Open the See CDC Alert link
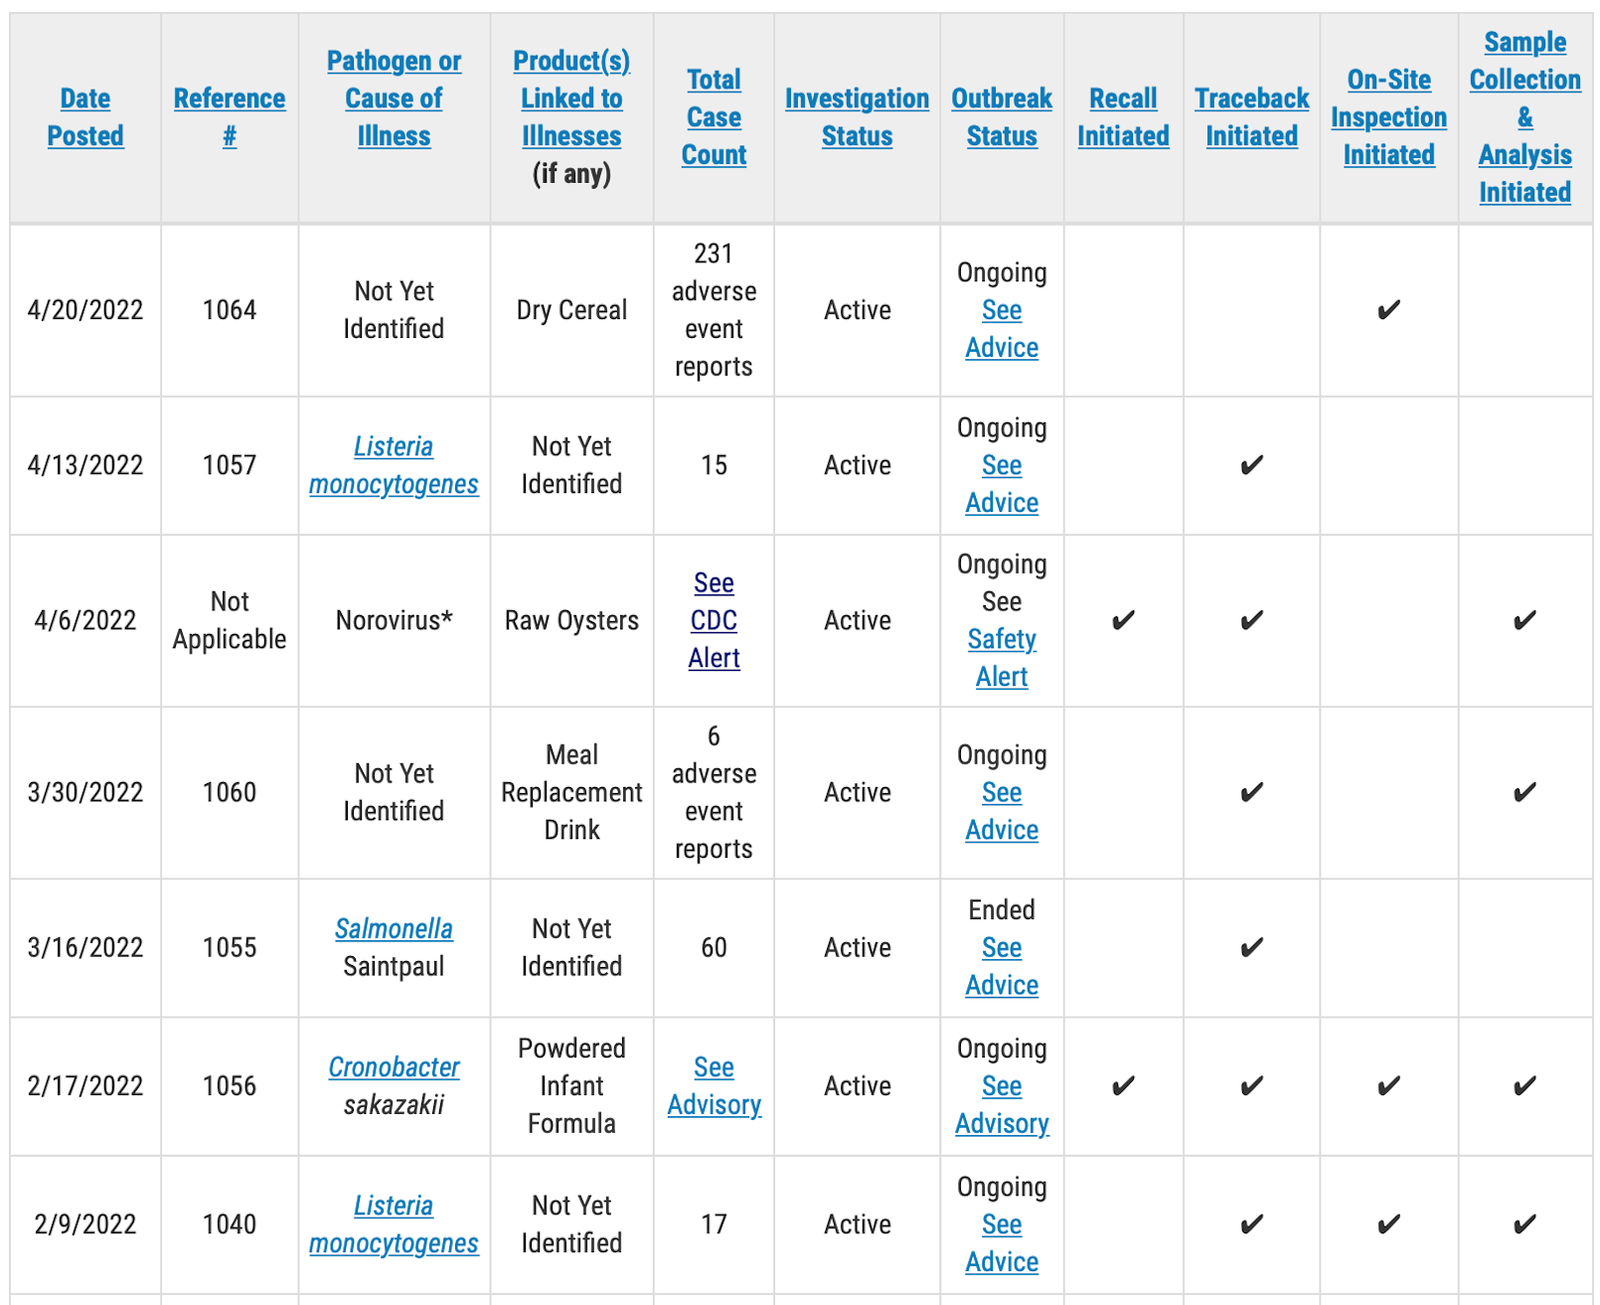 pyautogui.click(x=714, y=620)
